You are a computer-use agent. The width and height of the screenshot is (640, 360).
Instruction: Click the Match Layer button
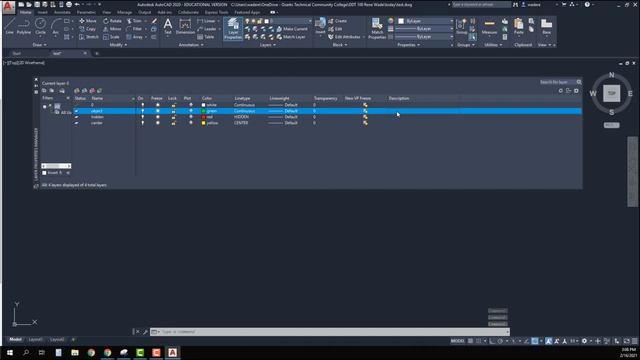(x=291, y=37)
